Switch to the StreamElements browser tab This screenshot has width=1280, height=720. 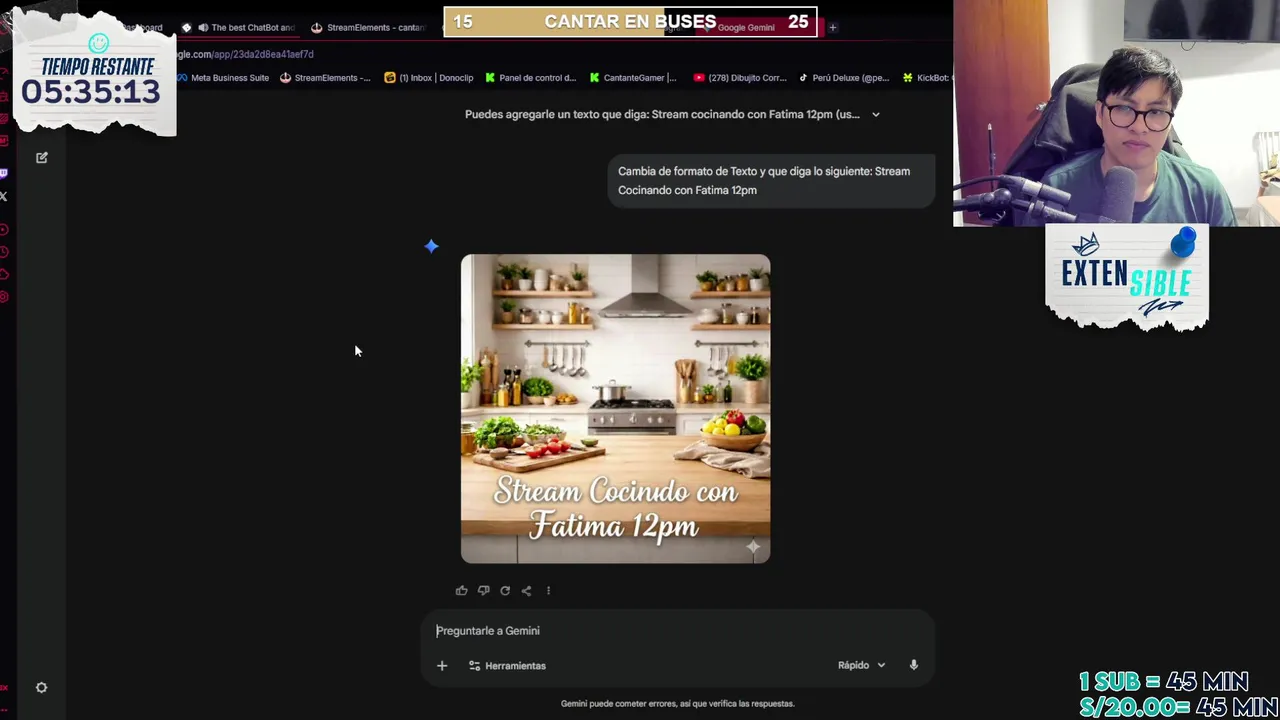click(370, 27)
